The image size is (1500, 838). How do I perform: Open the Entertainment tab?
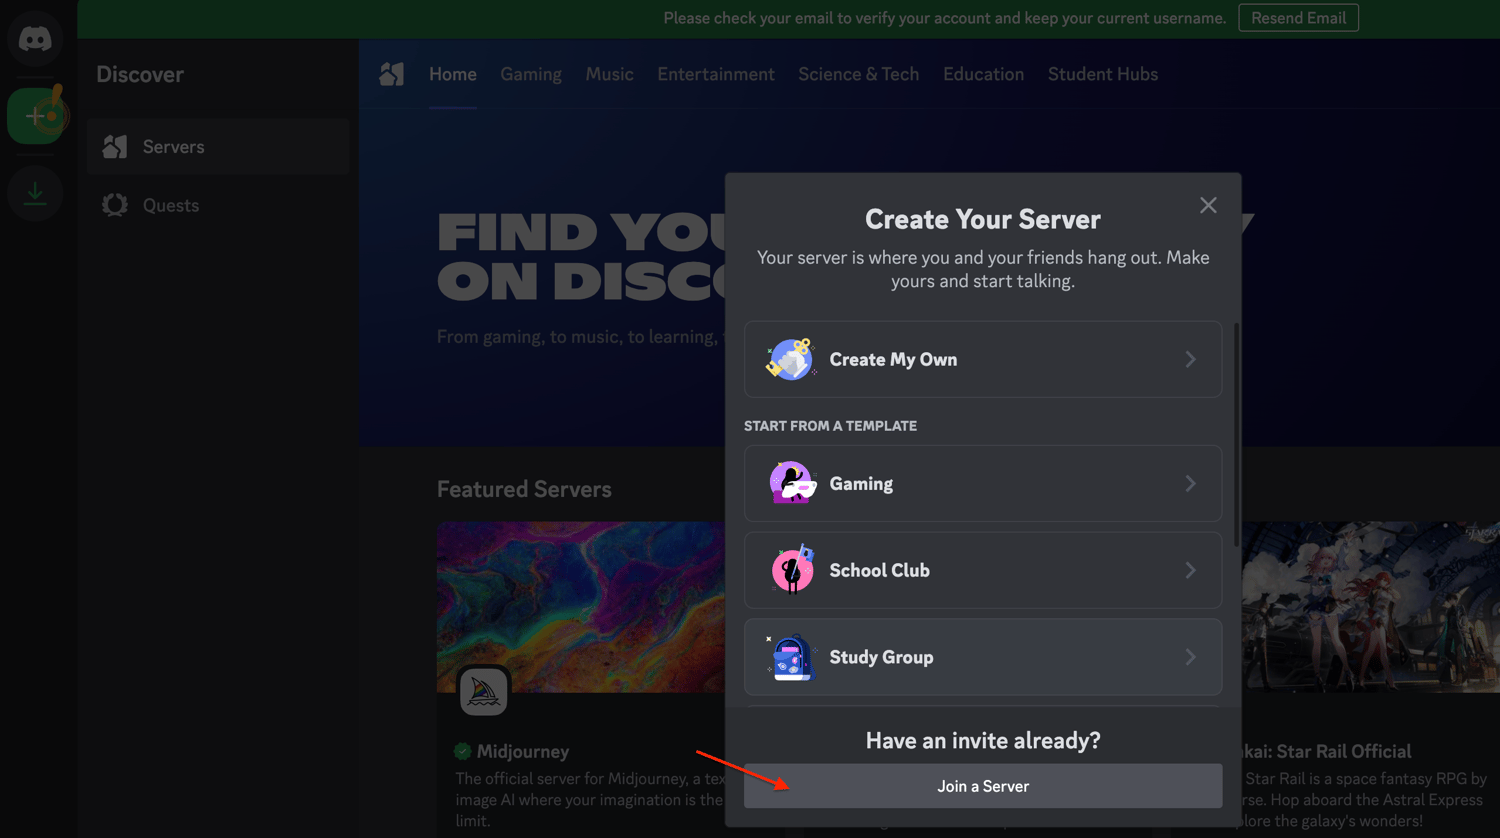[716, 73]
